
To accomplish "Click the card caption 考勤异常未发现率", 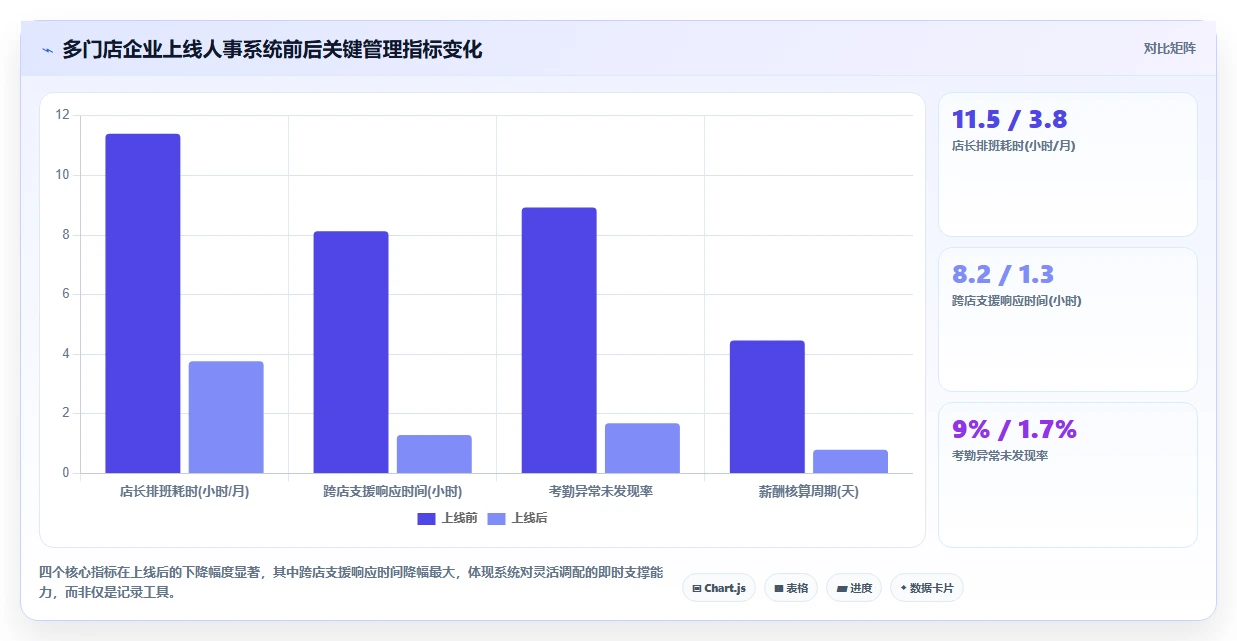I will [1000, 456].
